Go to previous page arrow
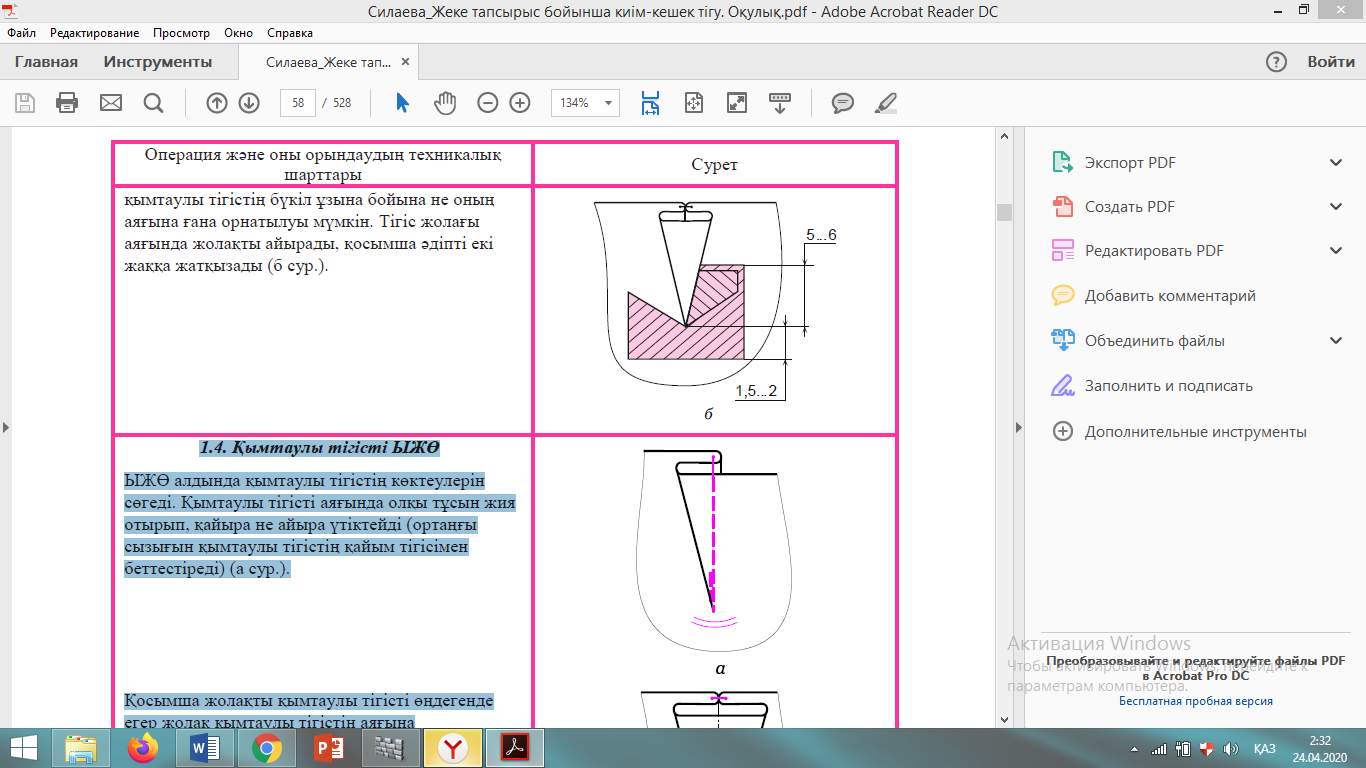The height and width of the screenshot is (768, 1366). pyautogui.click(x=216, y=102)
